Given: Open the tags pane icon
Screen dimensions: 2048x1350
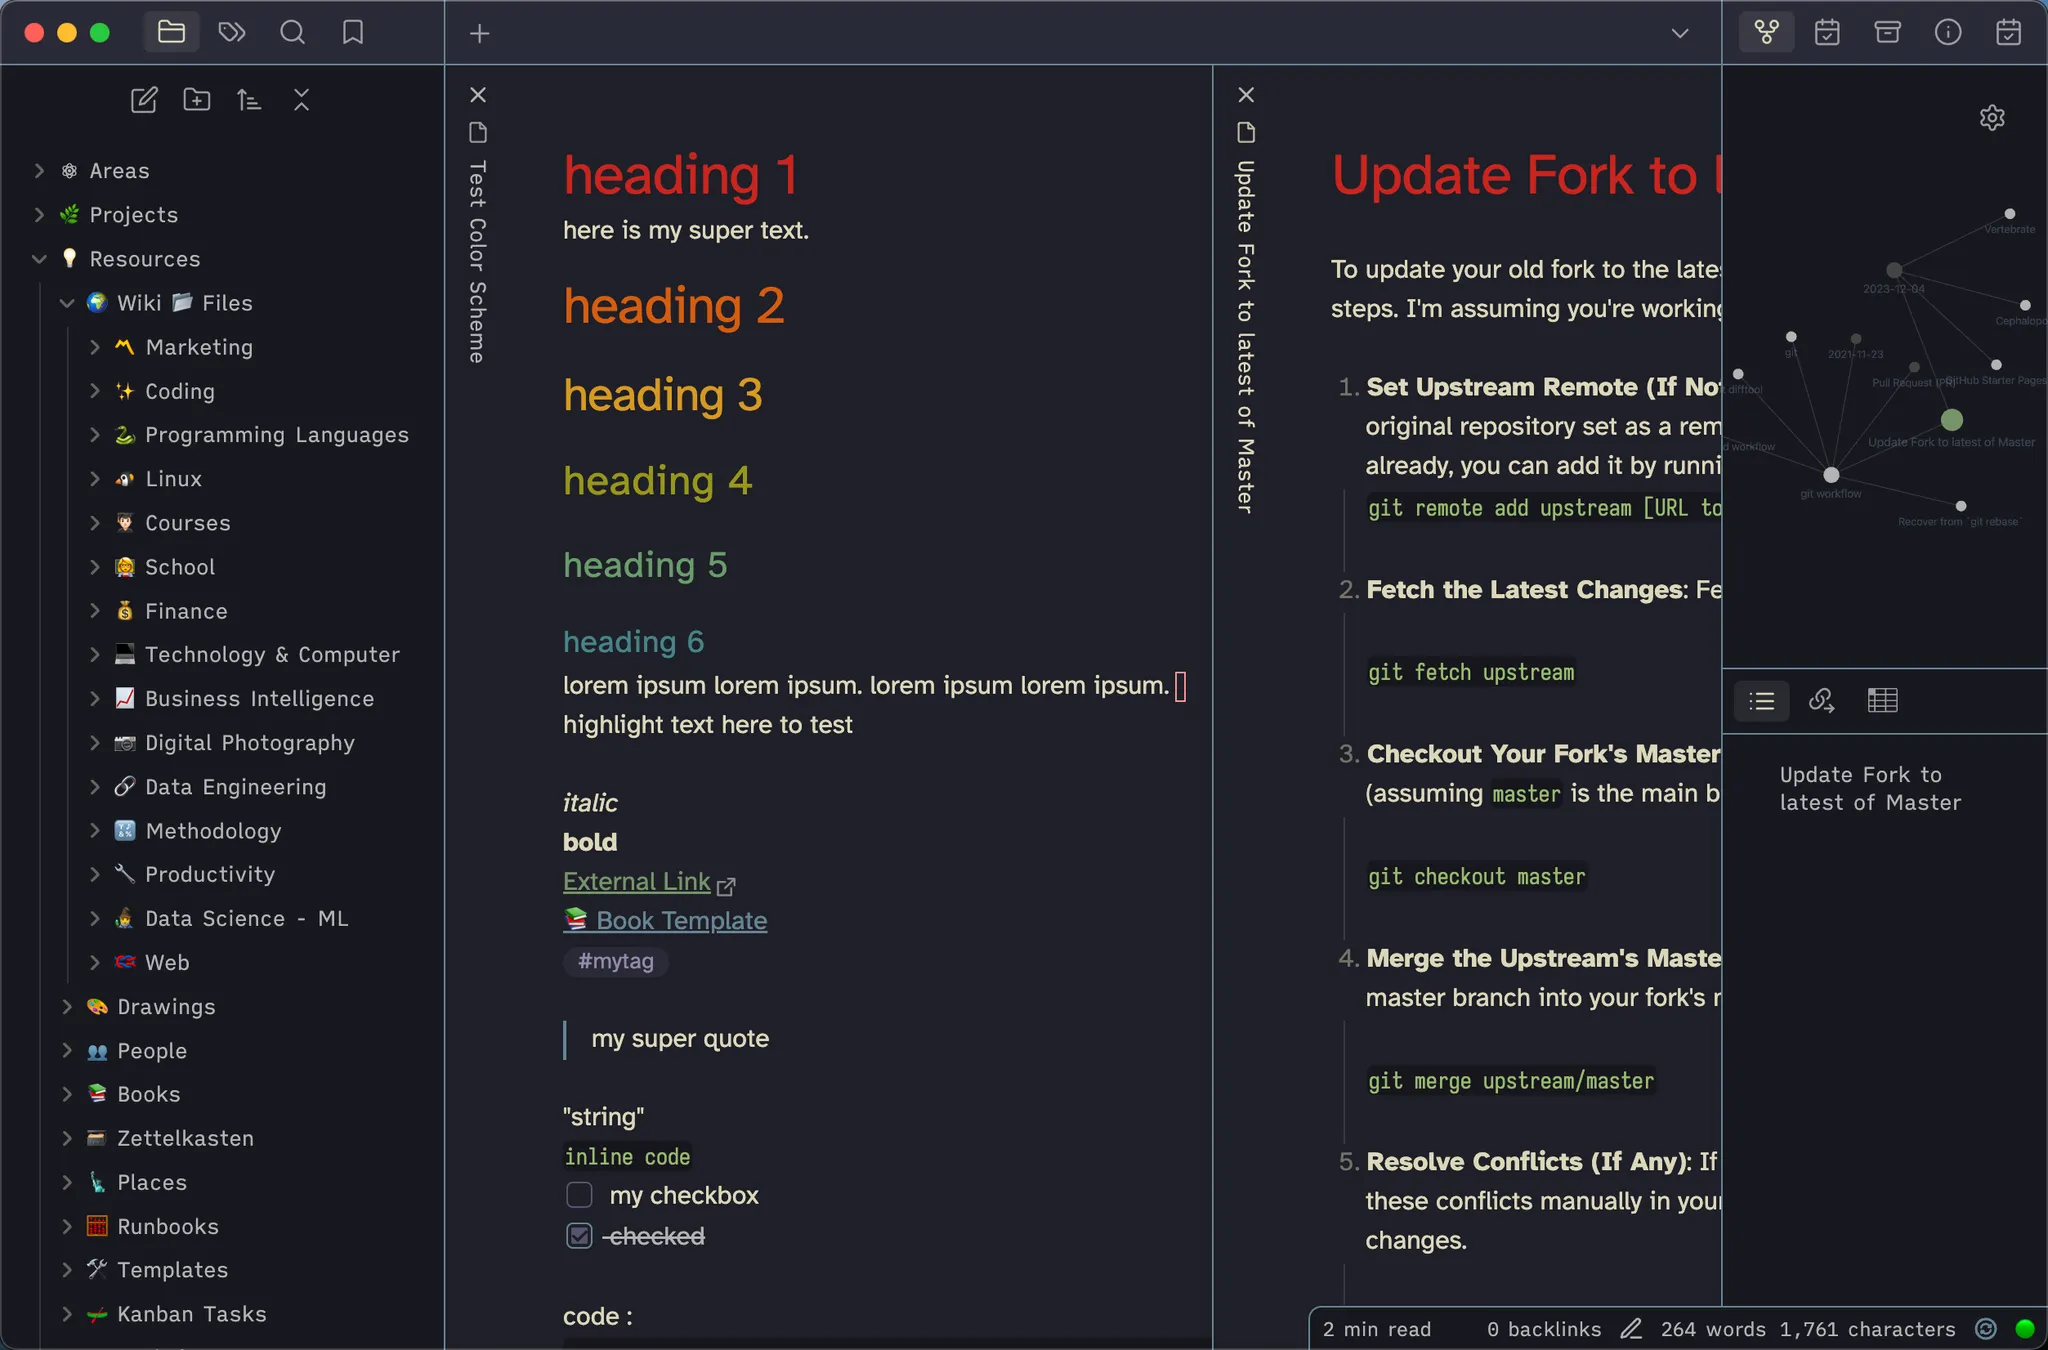Looking at the screenshot, I should 232,33.
